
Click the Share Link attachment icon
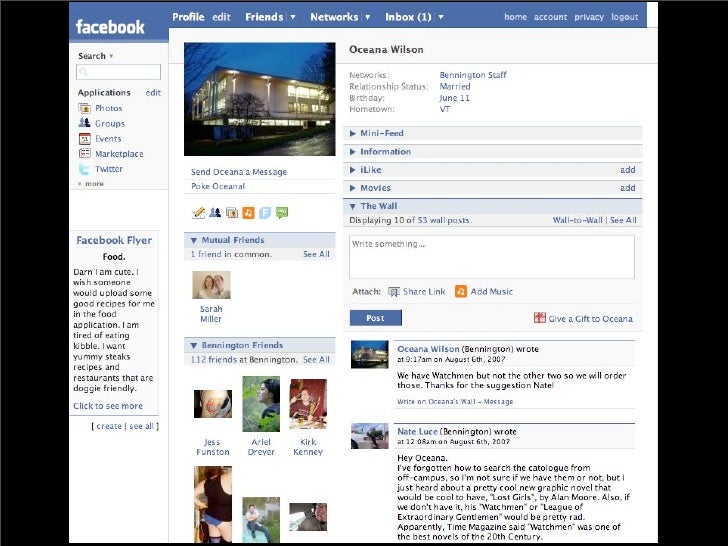tap(394, 292)
